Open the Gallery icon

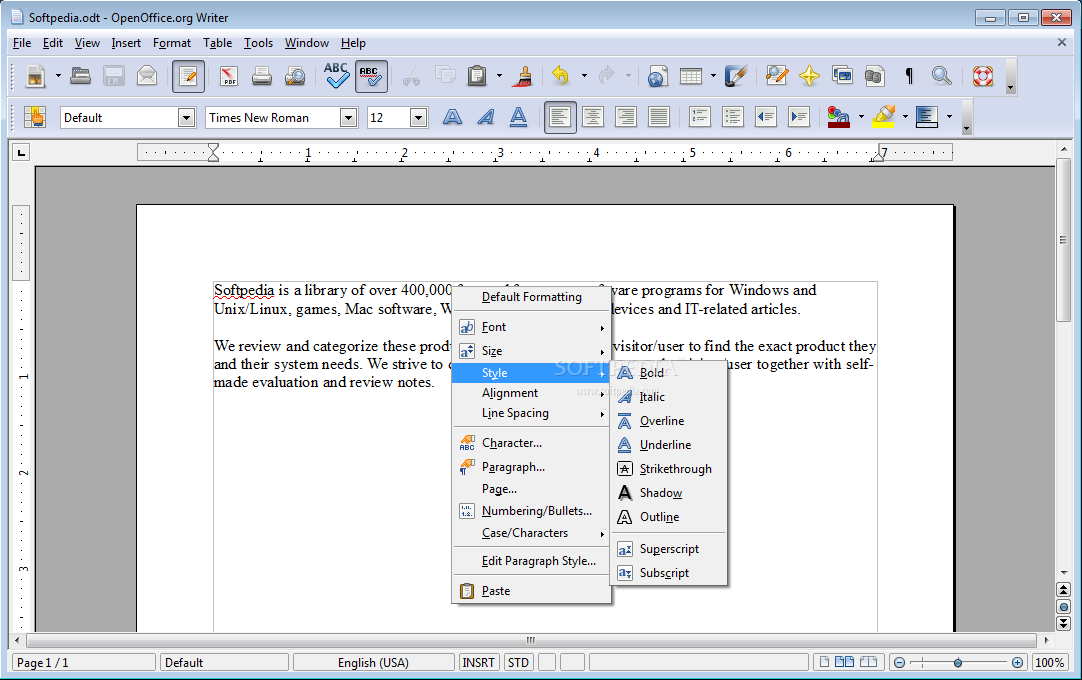point(843,76)
